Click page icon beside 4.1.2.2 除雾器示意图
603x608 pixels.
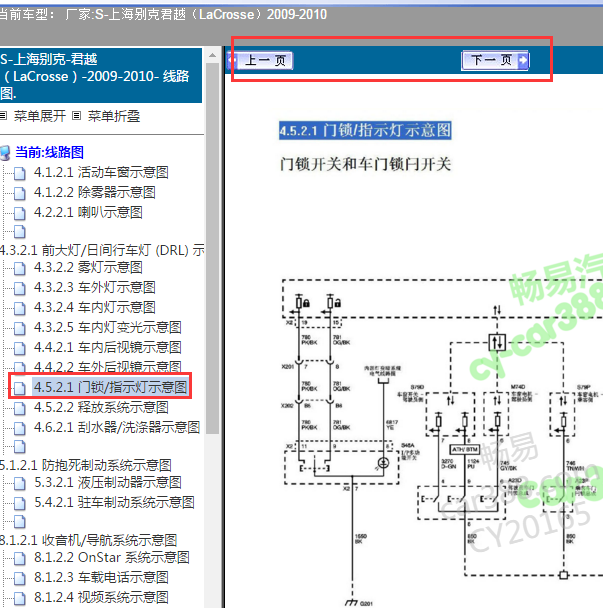click(x=20, y=193)
